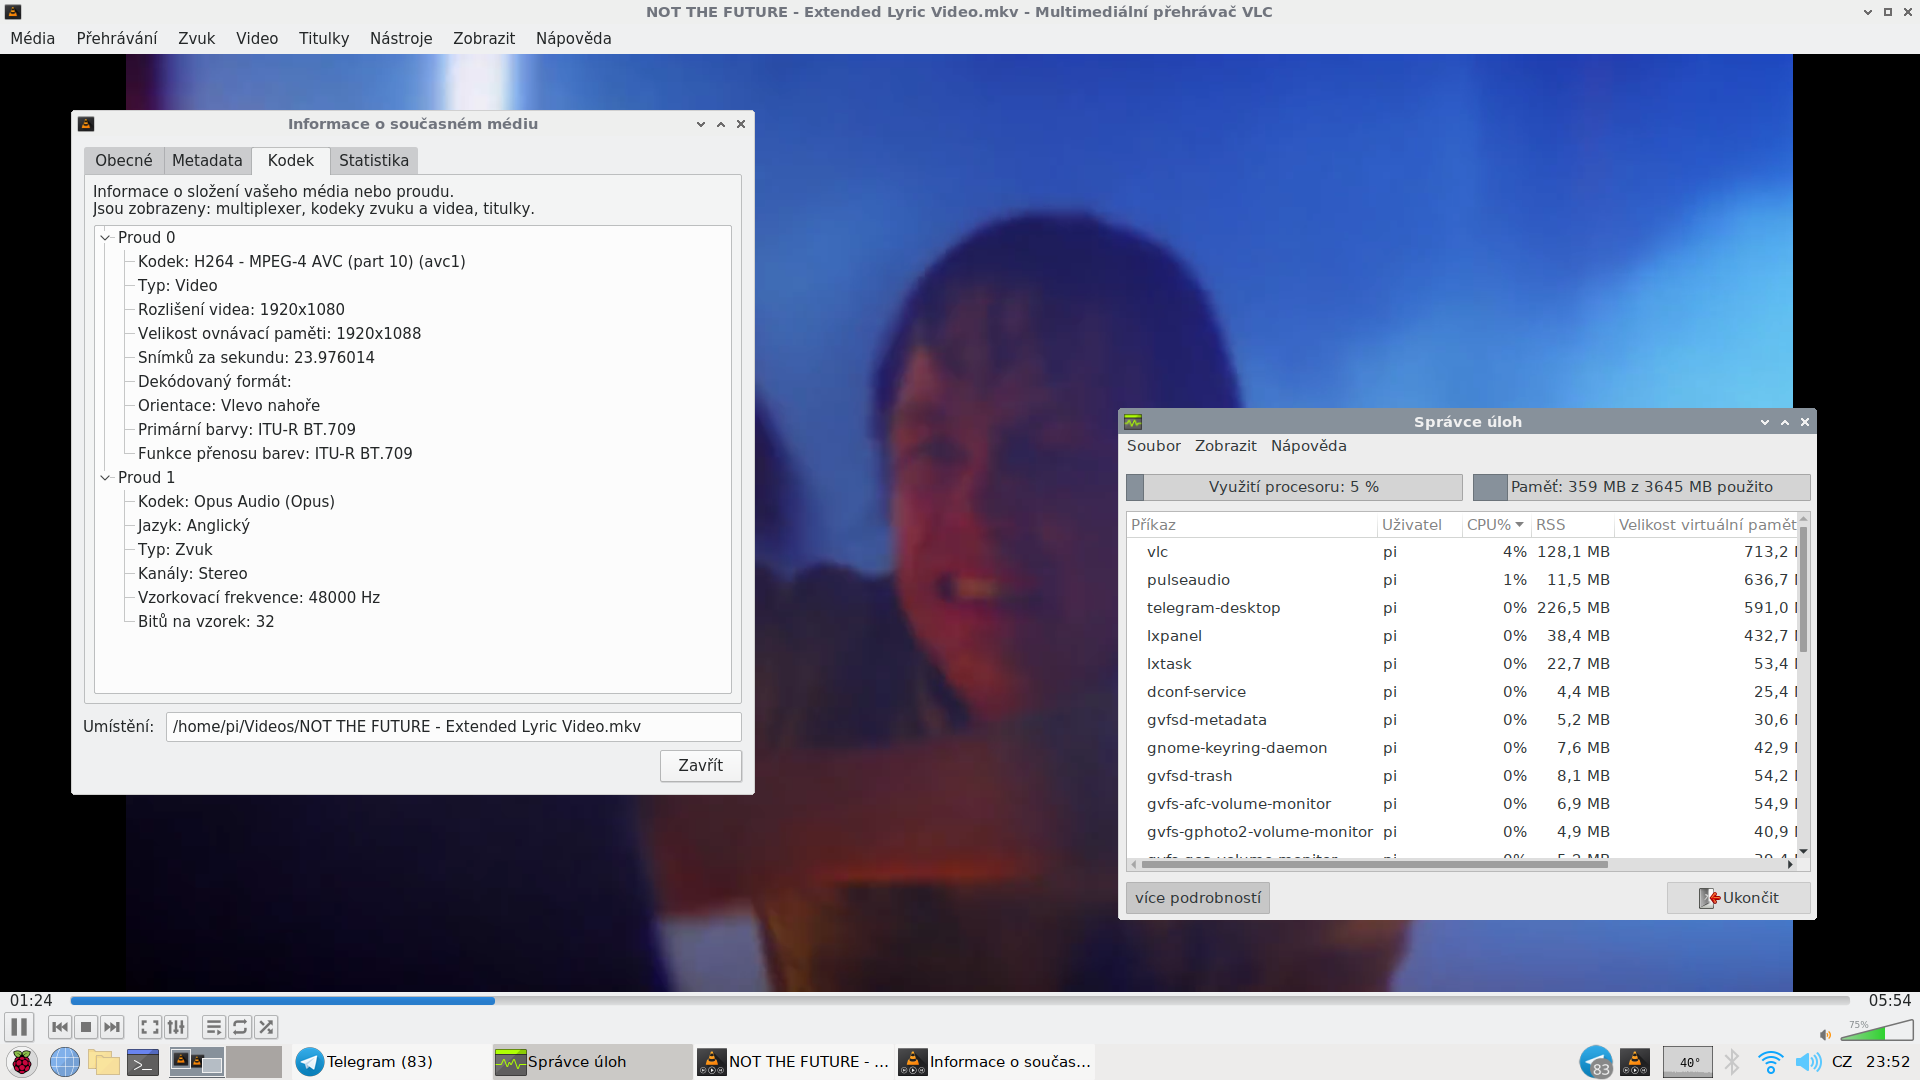The image size is (1920, 1080).
Task: Select the Vzorkovací frekvence 48000 Hz row
Action: (259, 597)
